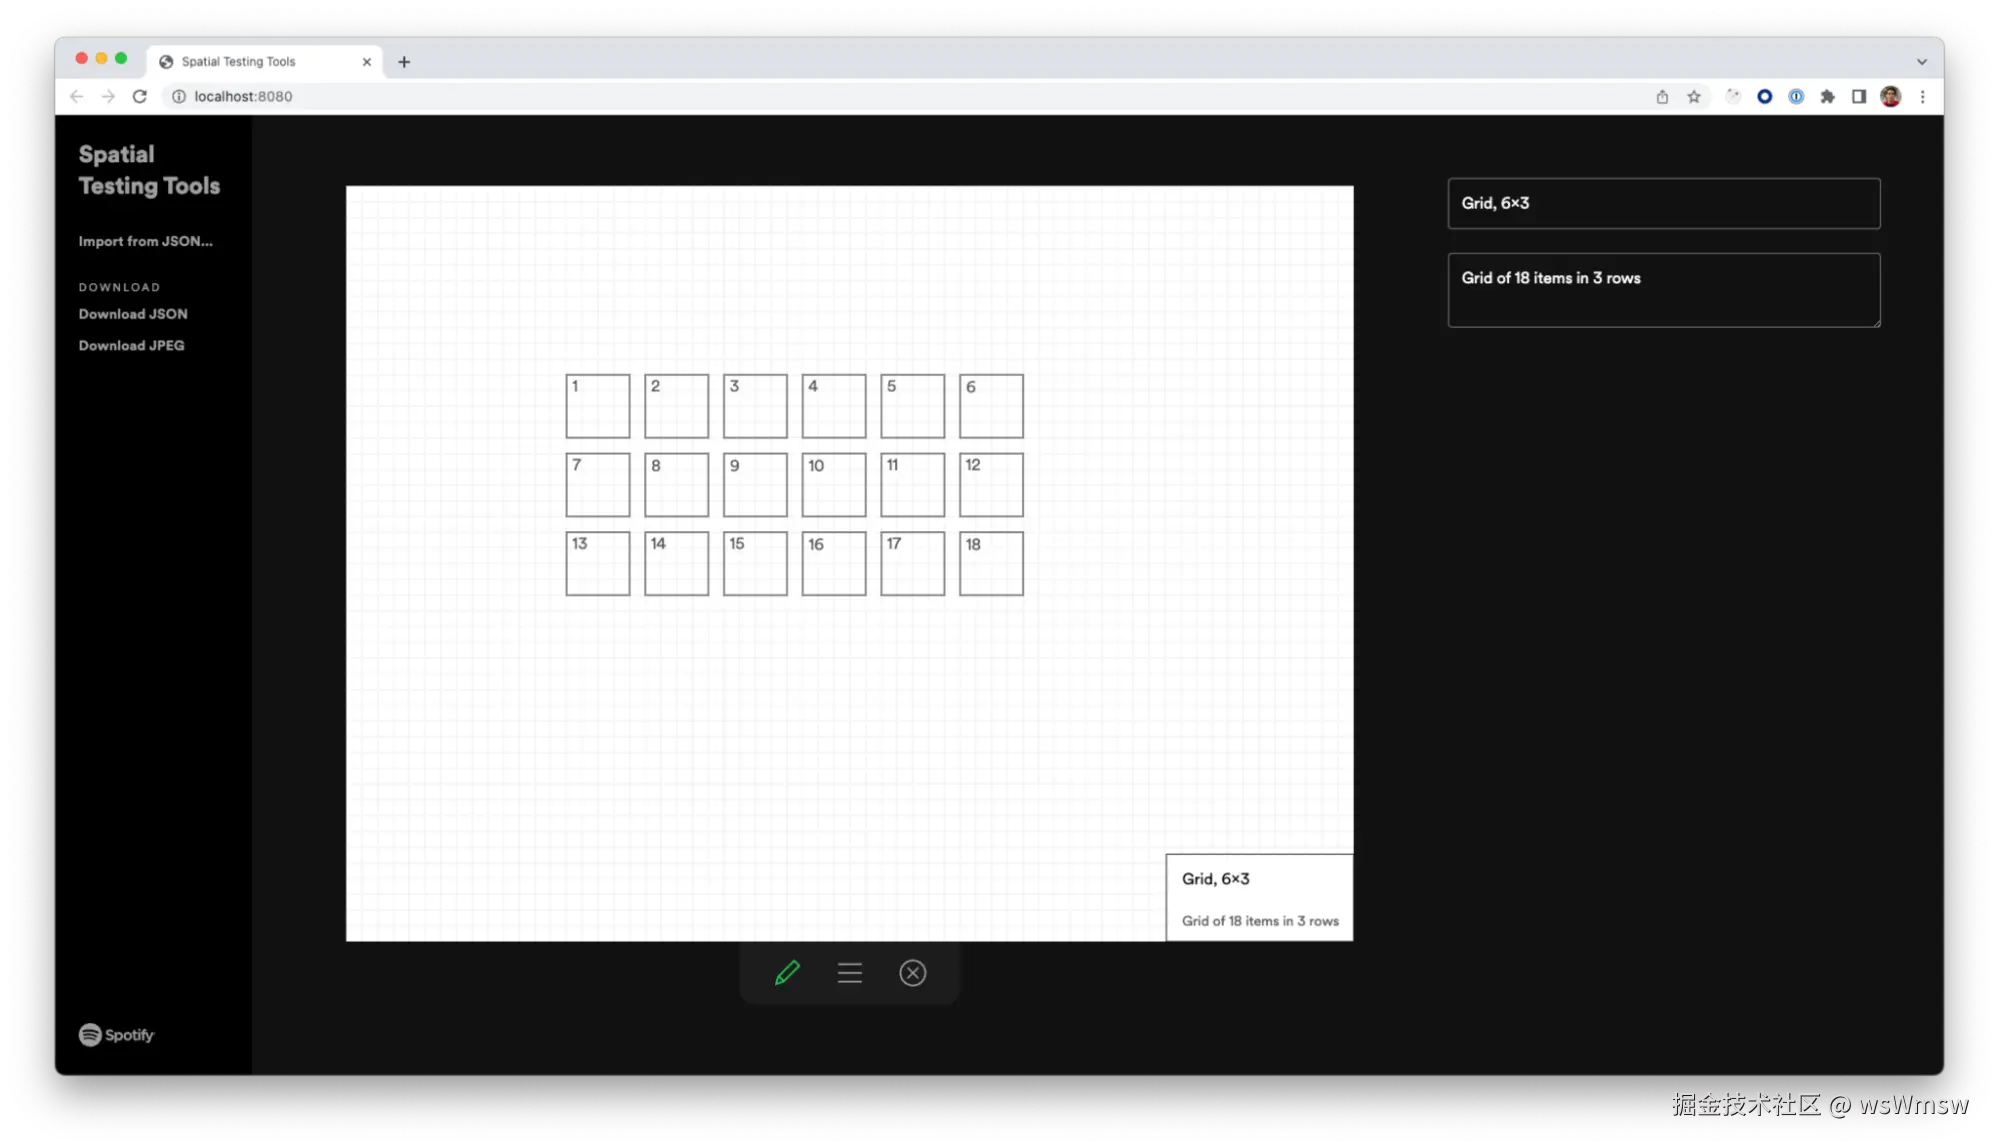Select grid box number 10
This screenshot has height=1148, width=1999.
pos(833,485)
